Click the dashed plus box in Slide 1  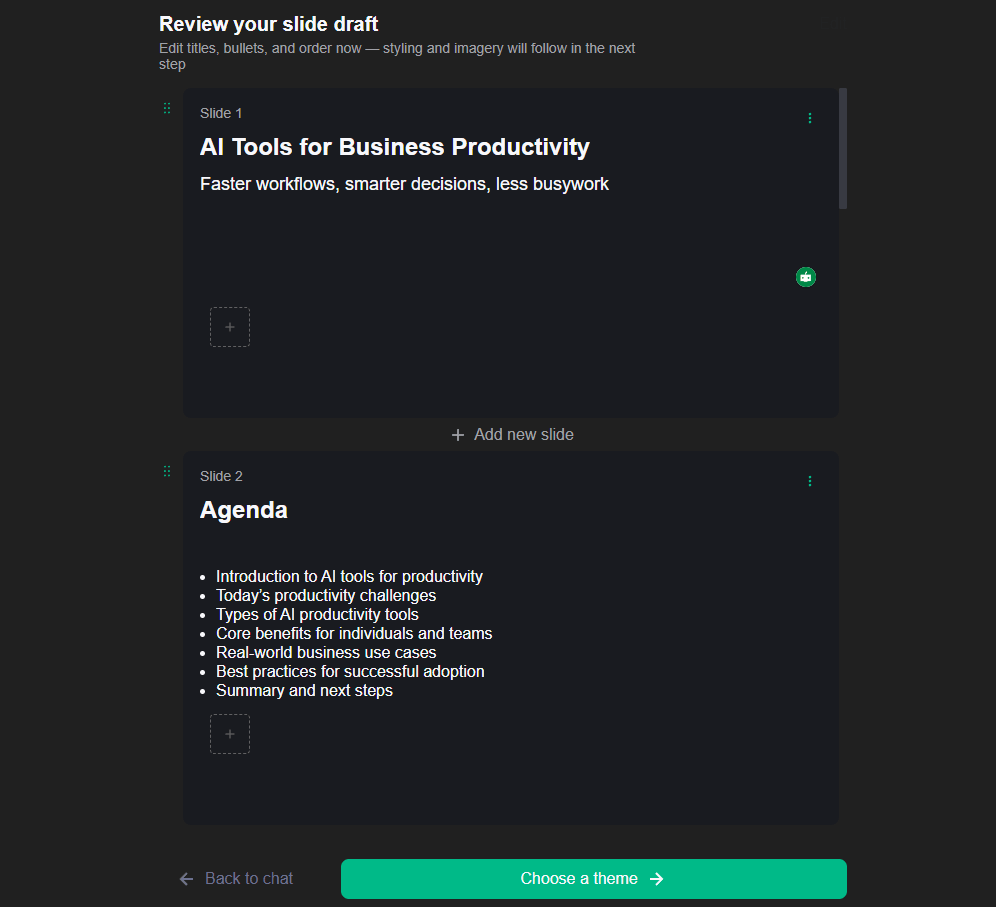(230, 327)
